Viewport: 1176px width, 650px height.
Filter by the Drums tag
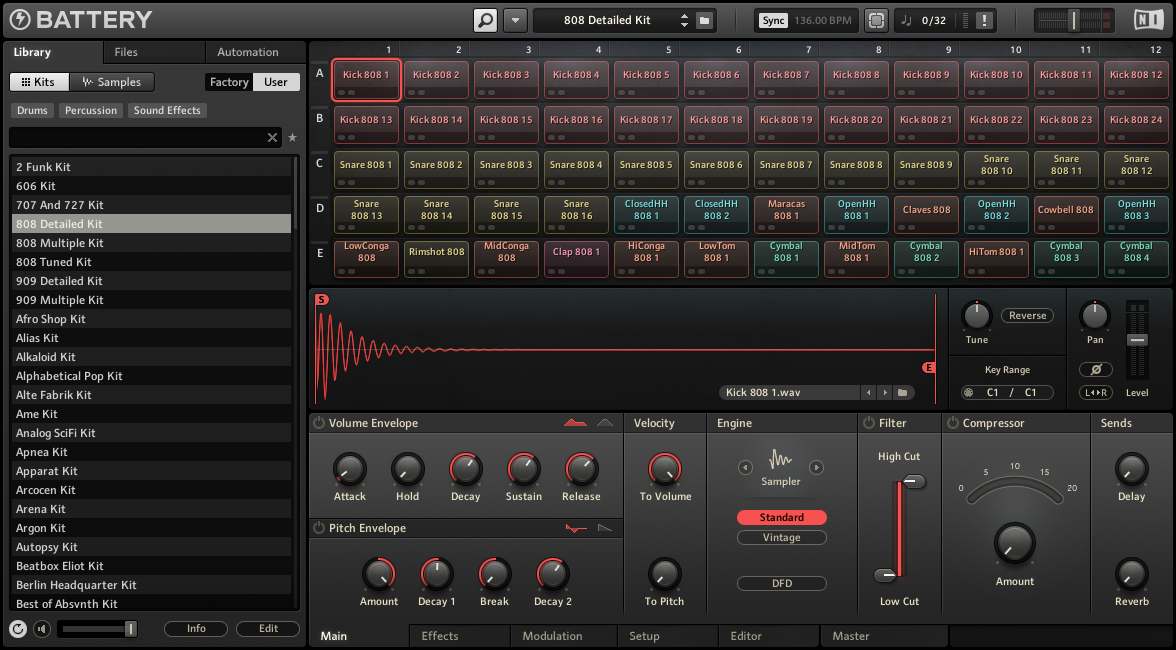tap(32, 110)
